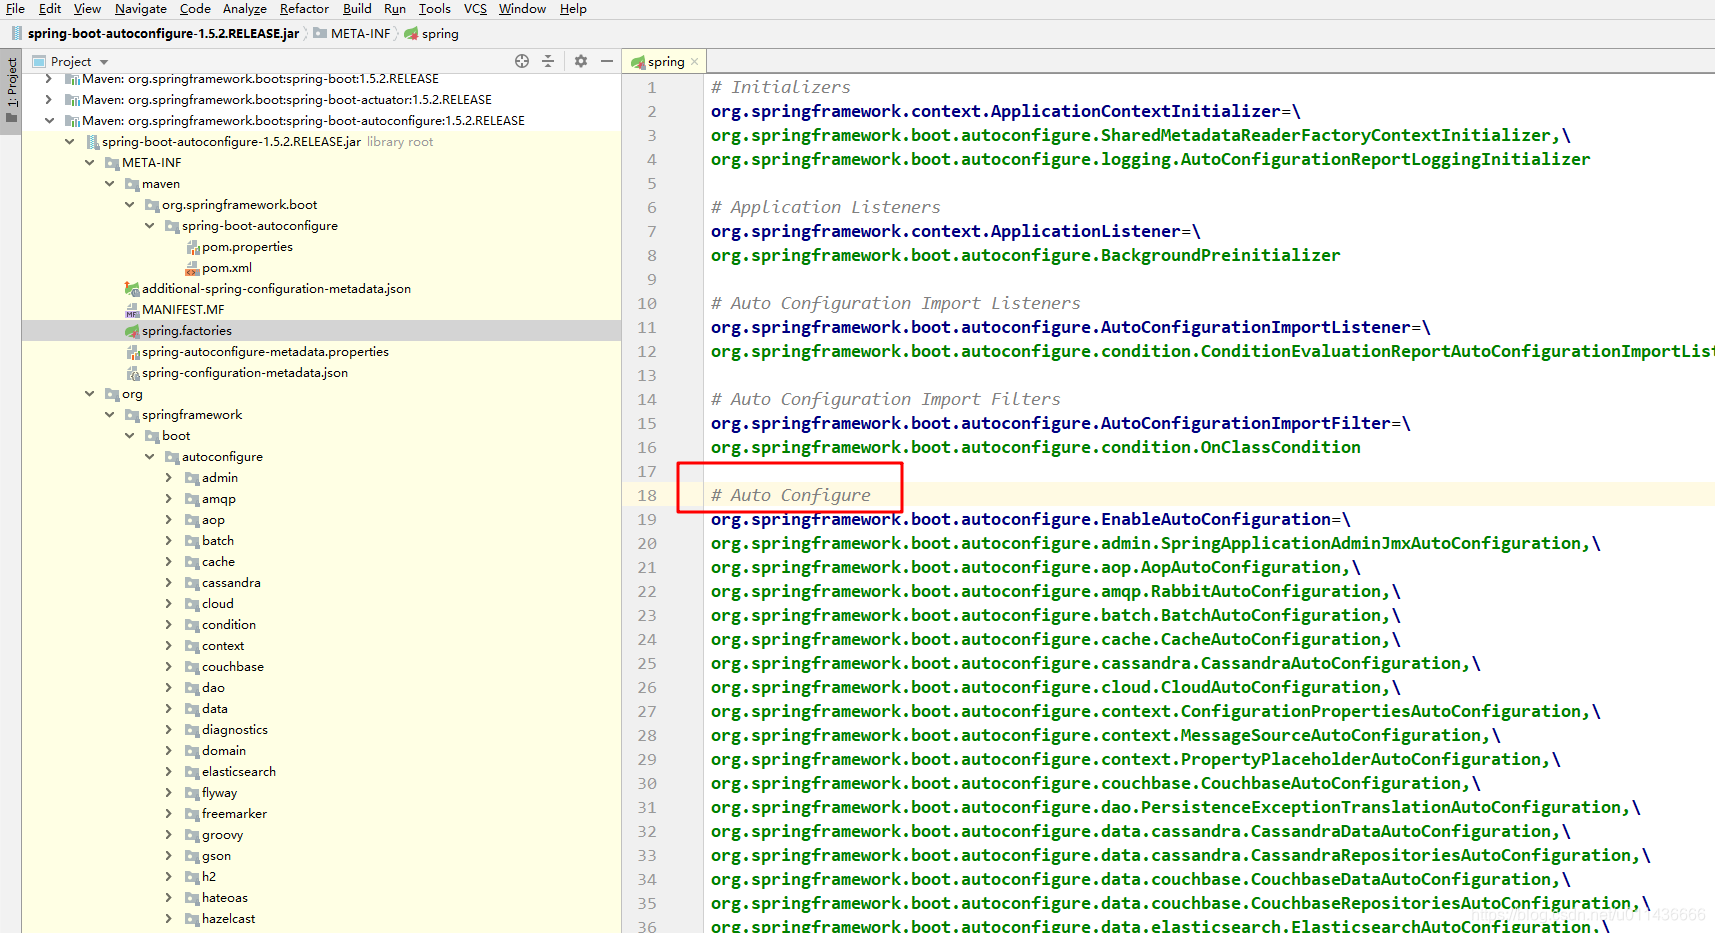The image size is (1715, 933).
Task: Collapse the META-INF folder
Action: (x=89, y=163)
